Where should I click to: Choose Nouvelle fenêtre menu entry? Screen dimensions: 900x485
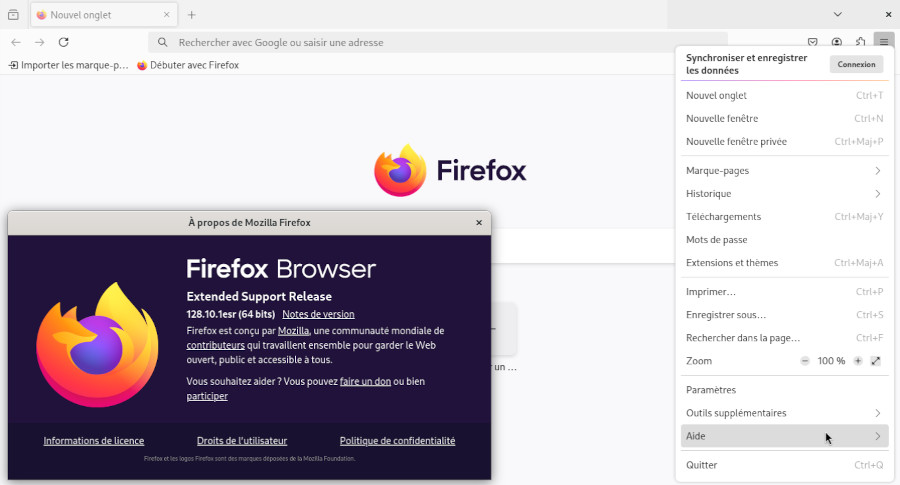pyautogui.click(x=785, y=118)
